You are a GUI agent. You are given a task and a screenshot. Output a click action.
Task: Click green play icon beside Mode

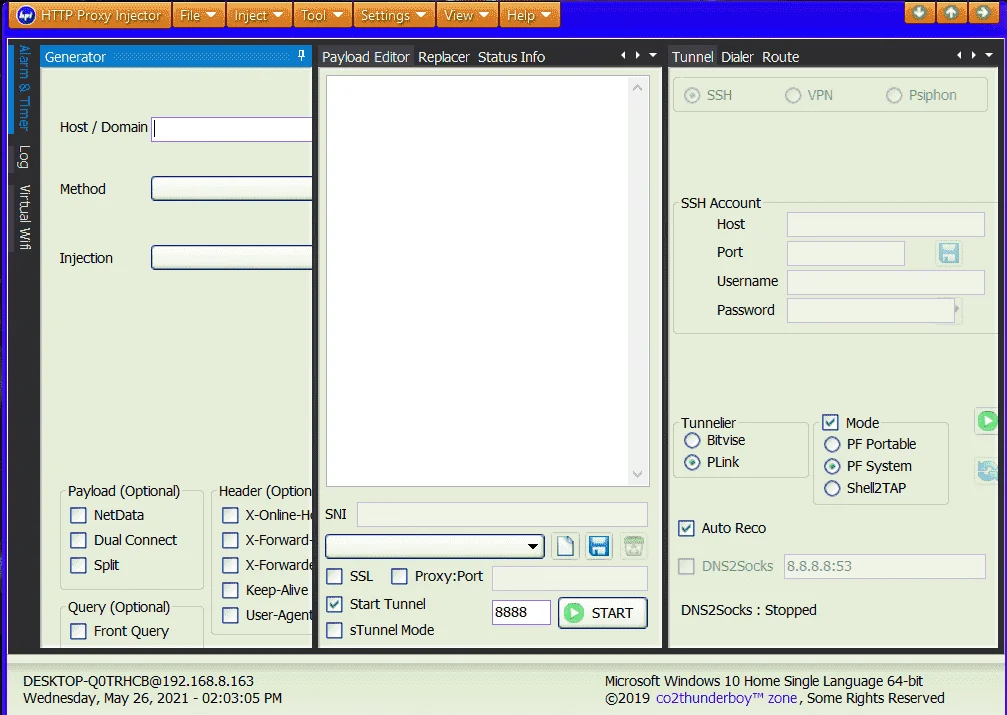(987, 421)
